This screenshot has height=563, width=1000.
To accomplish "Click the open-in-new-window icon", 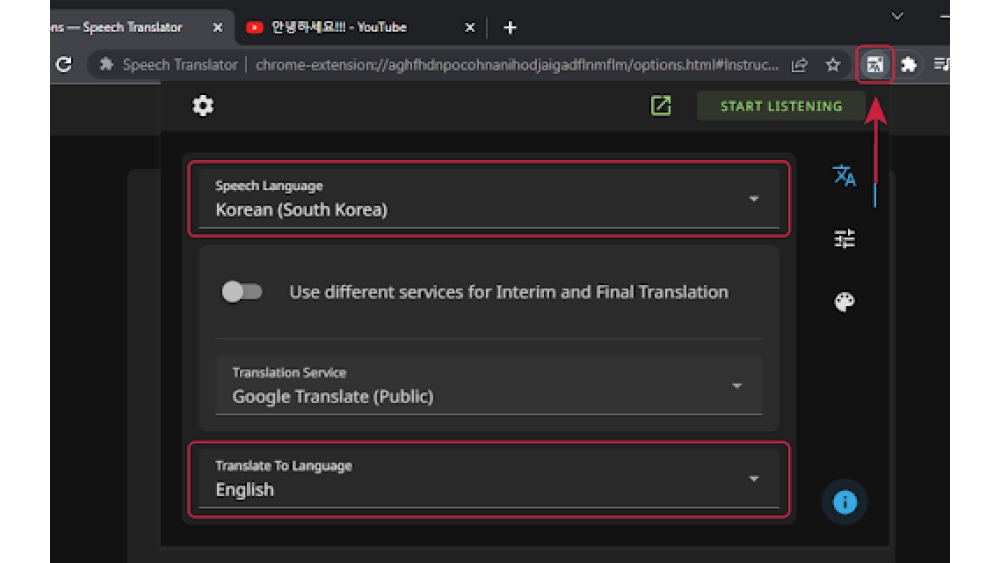I will point(661,106).
